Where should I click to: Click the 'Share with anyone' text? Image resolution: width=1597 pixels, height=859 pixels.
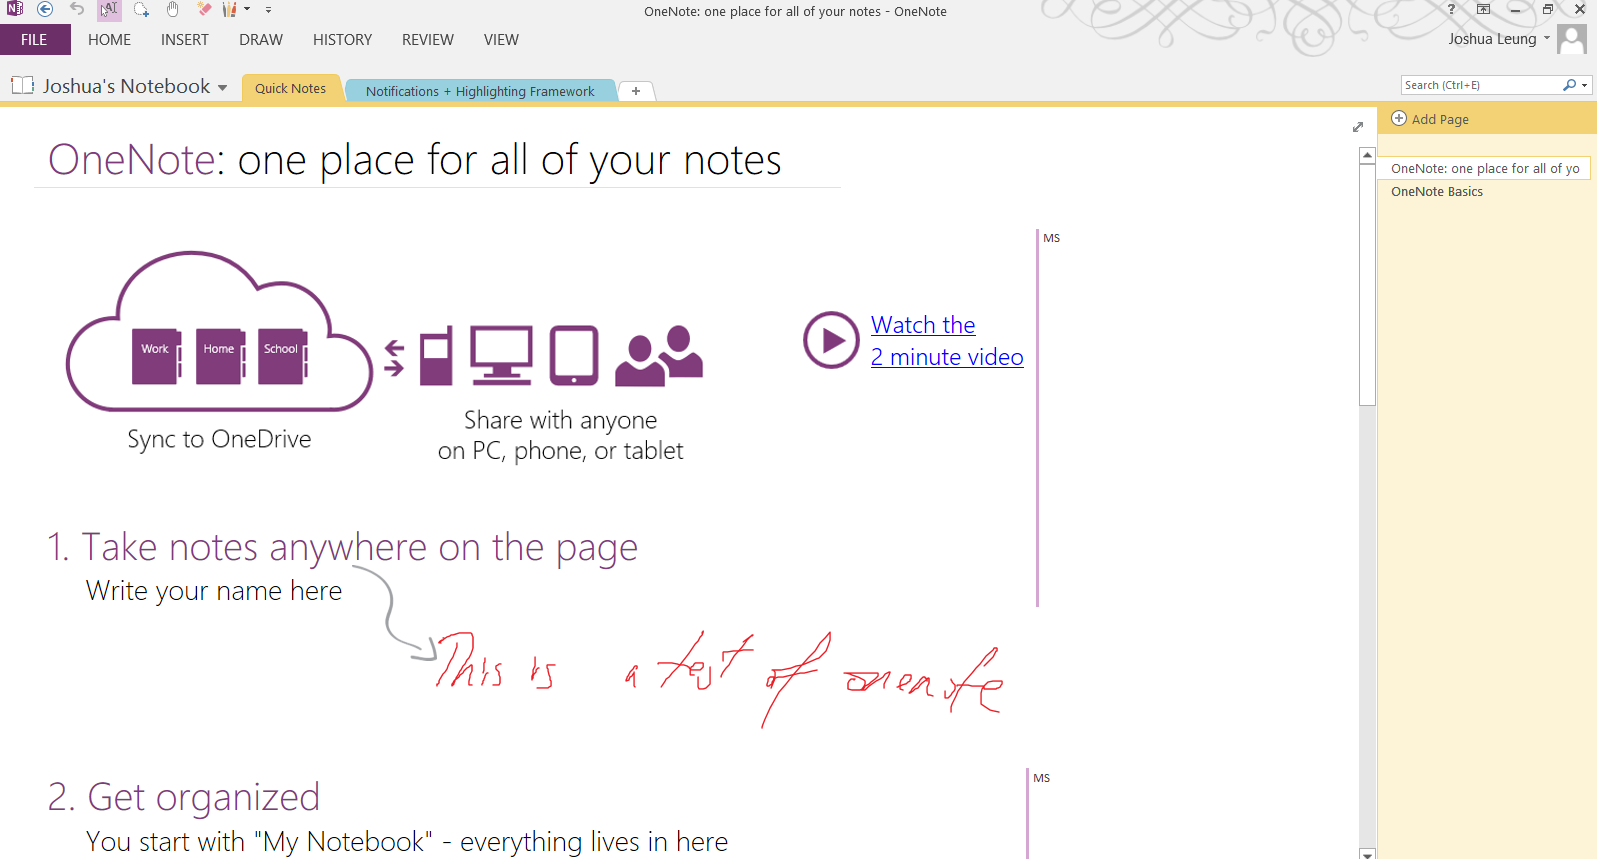[560, 420]
